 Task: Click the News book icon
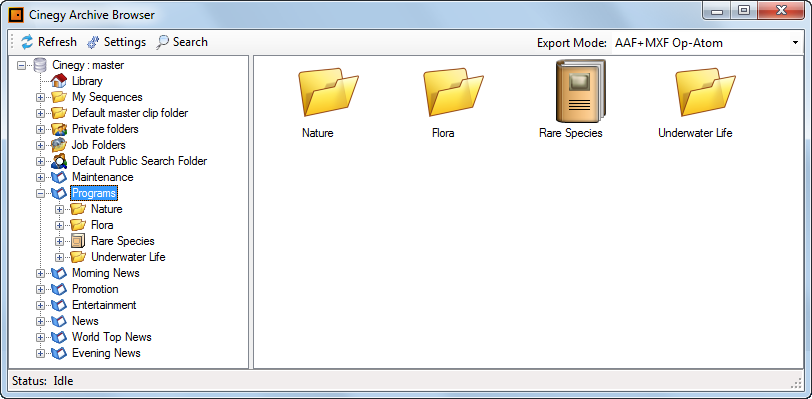point(59,321)
